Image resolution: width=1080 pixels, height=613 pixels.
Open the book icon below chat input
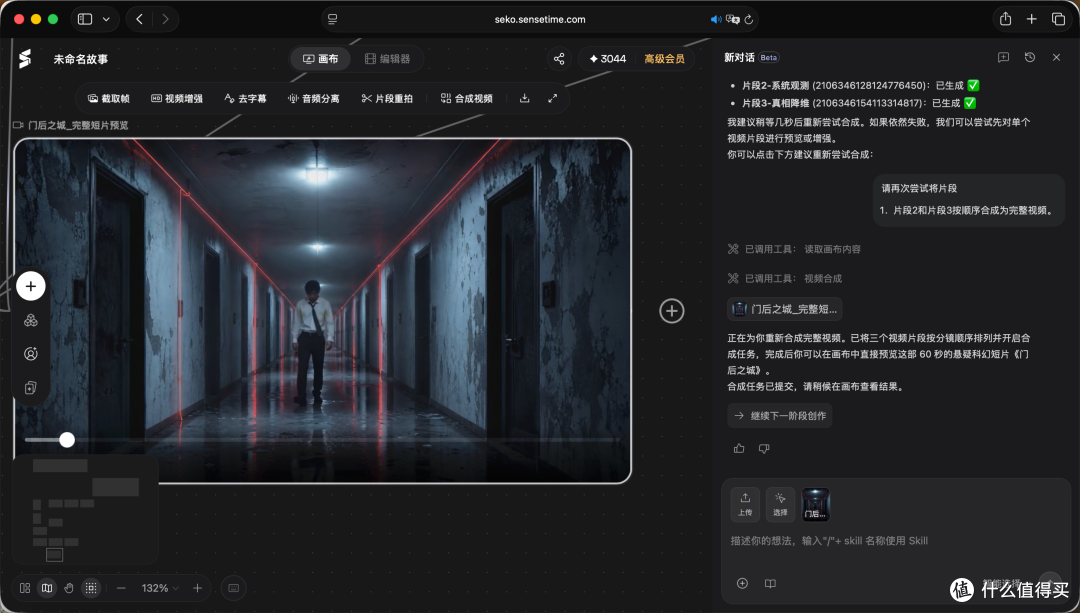(x=770, y=583)
